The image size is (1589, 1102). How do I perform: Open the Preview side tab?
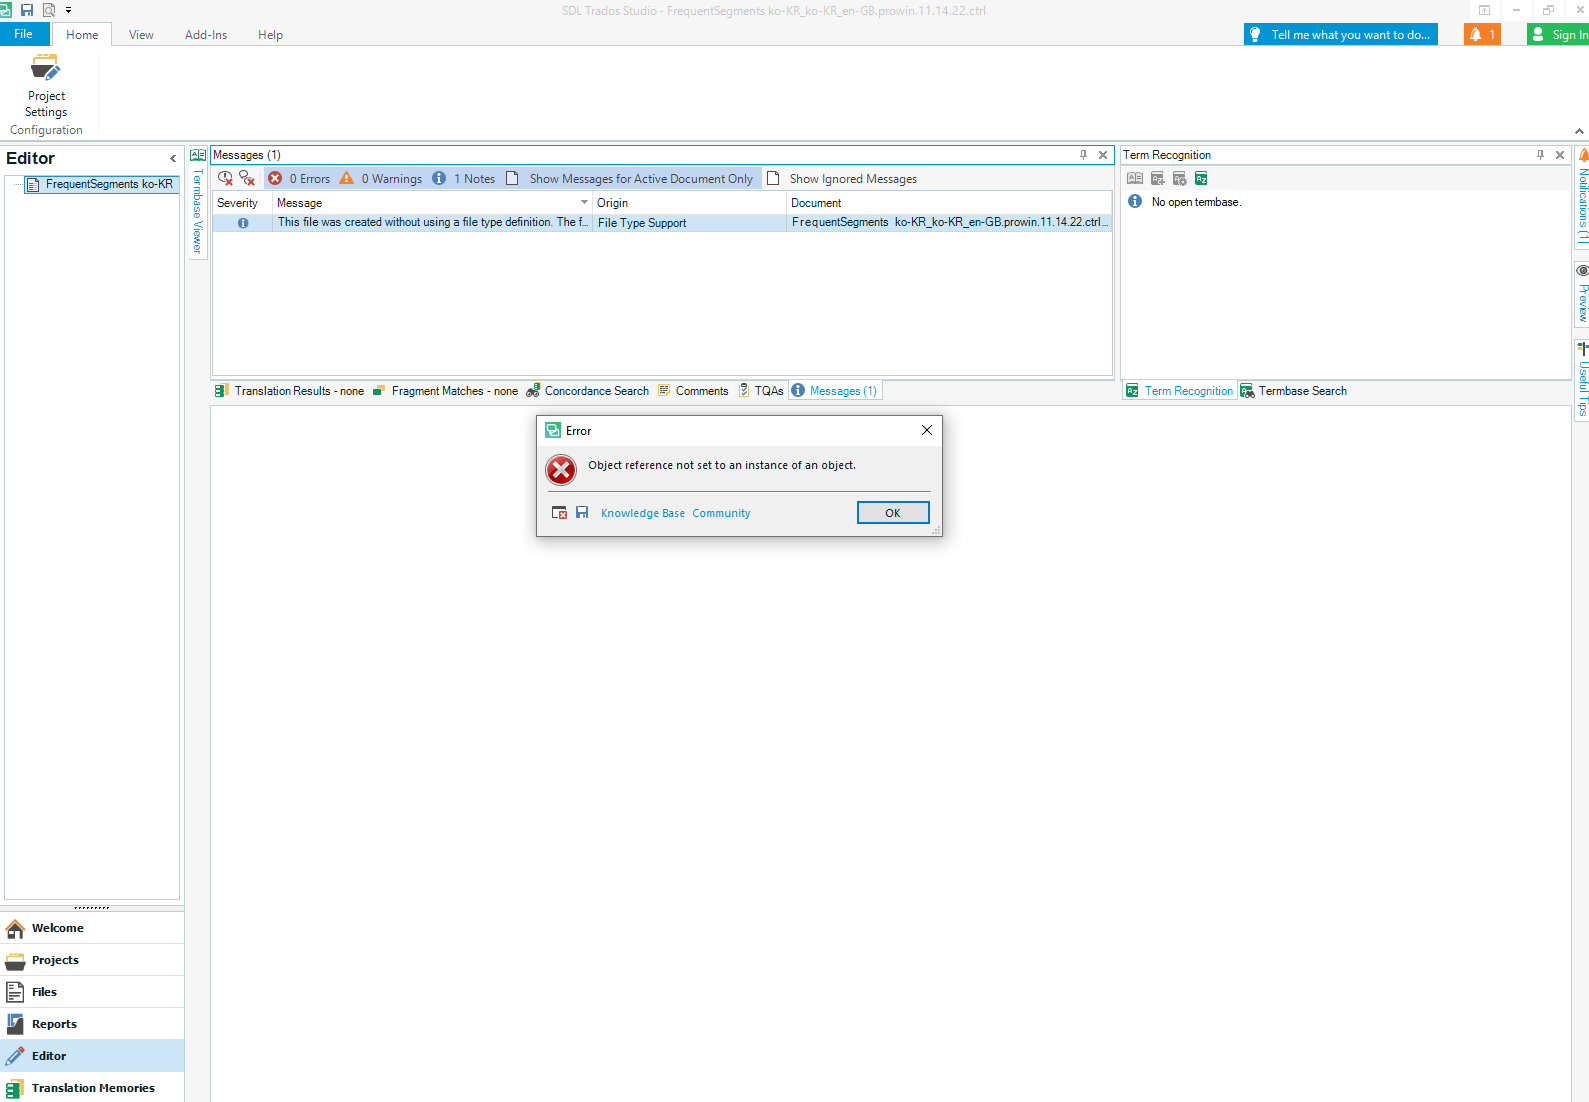tap(1582, 293)
